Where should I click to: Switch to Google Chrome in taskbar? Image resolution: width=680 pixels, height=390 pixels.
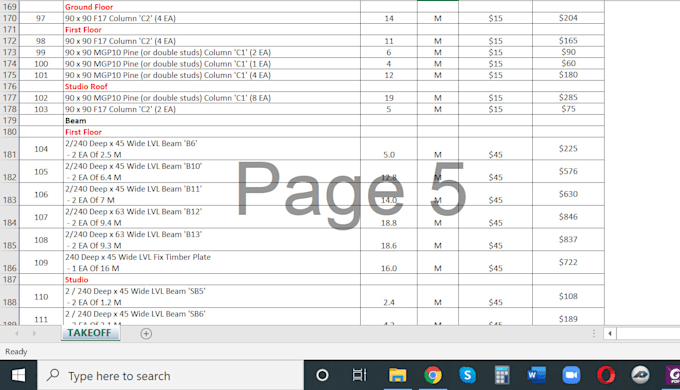[x=432, y=375]
